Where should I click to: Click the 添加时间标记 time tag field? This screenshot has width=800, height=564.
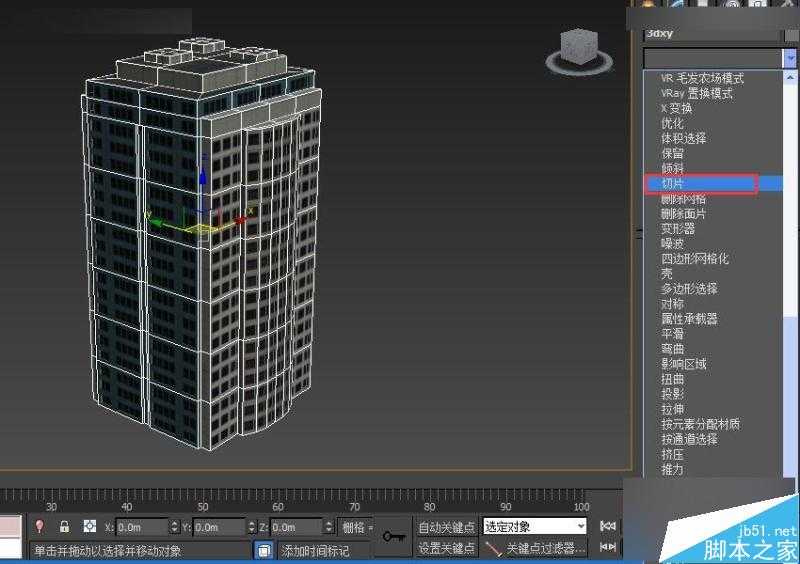(325, 551)
